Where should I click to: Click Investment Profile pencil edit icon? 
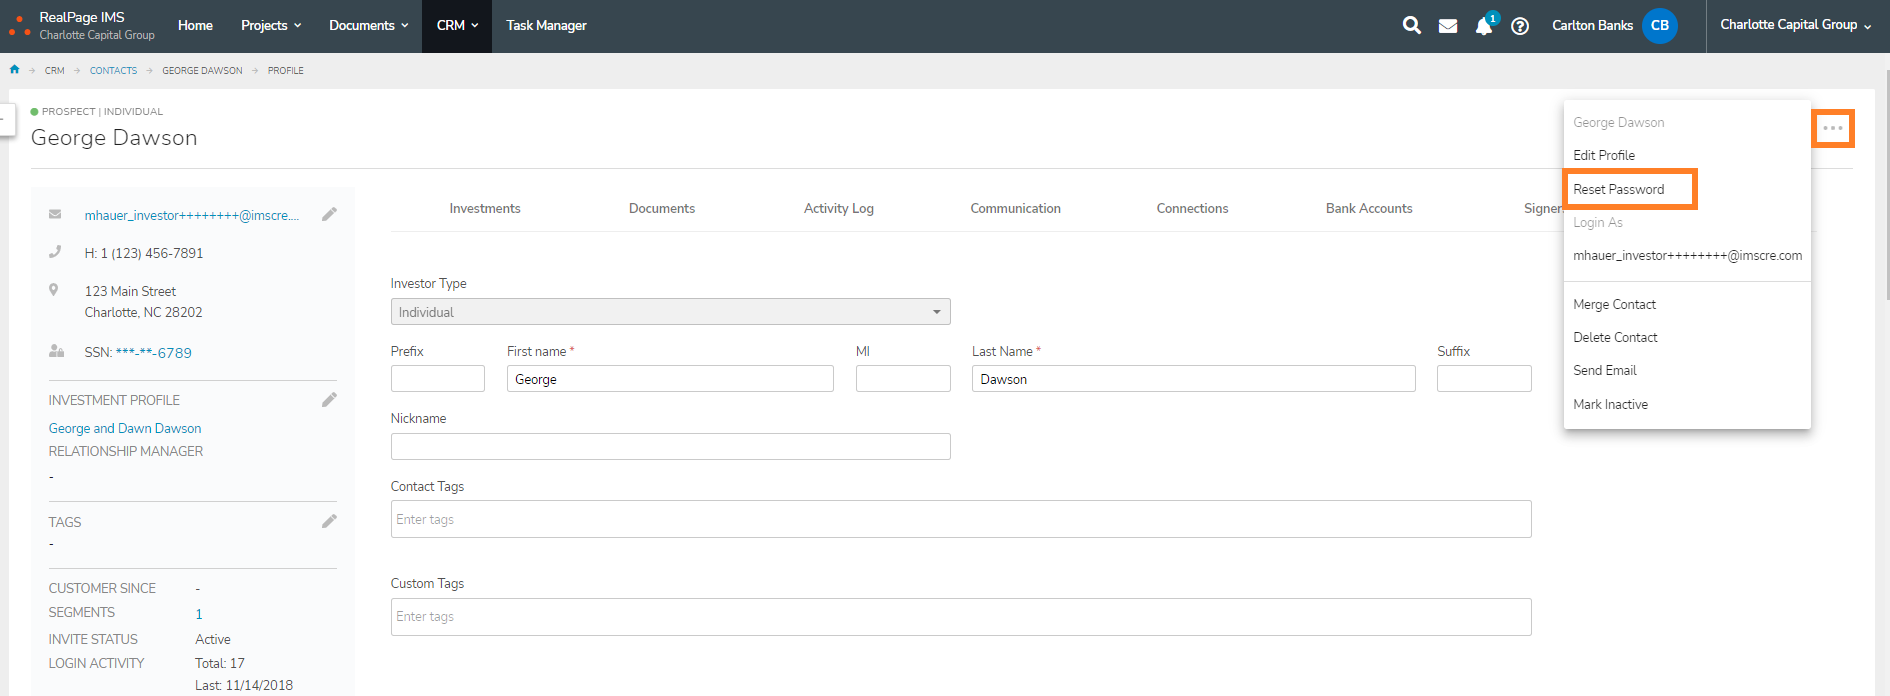[x=329, y=400]
